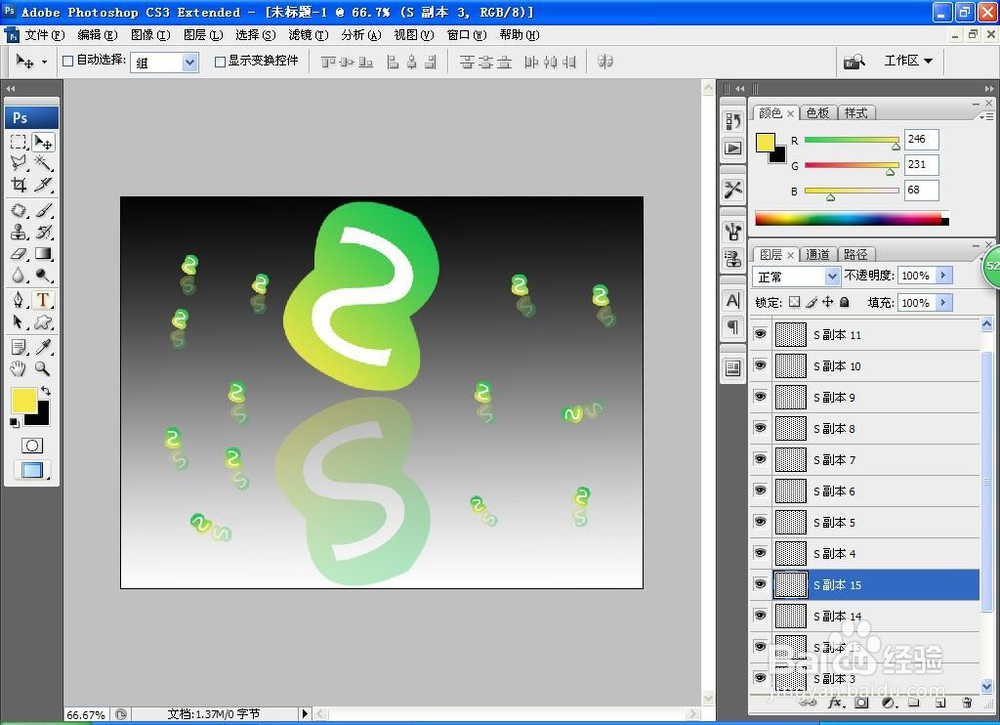
Task: Select the Blur tool
Action: click(18, 275)
